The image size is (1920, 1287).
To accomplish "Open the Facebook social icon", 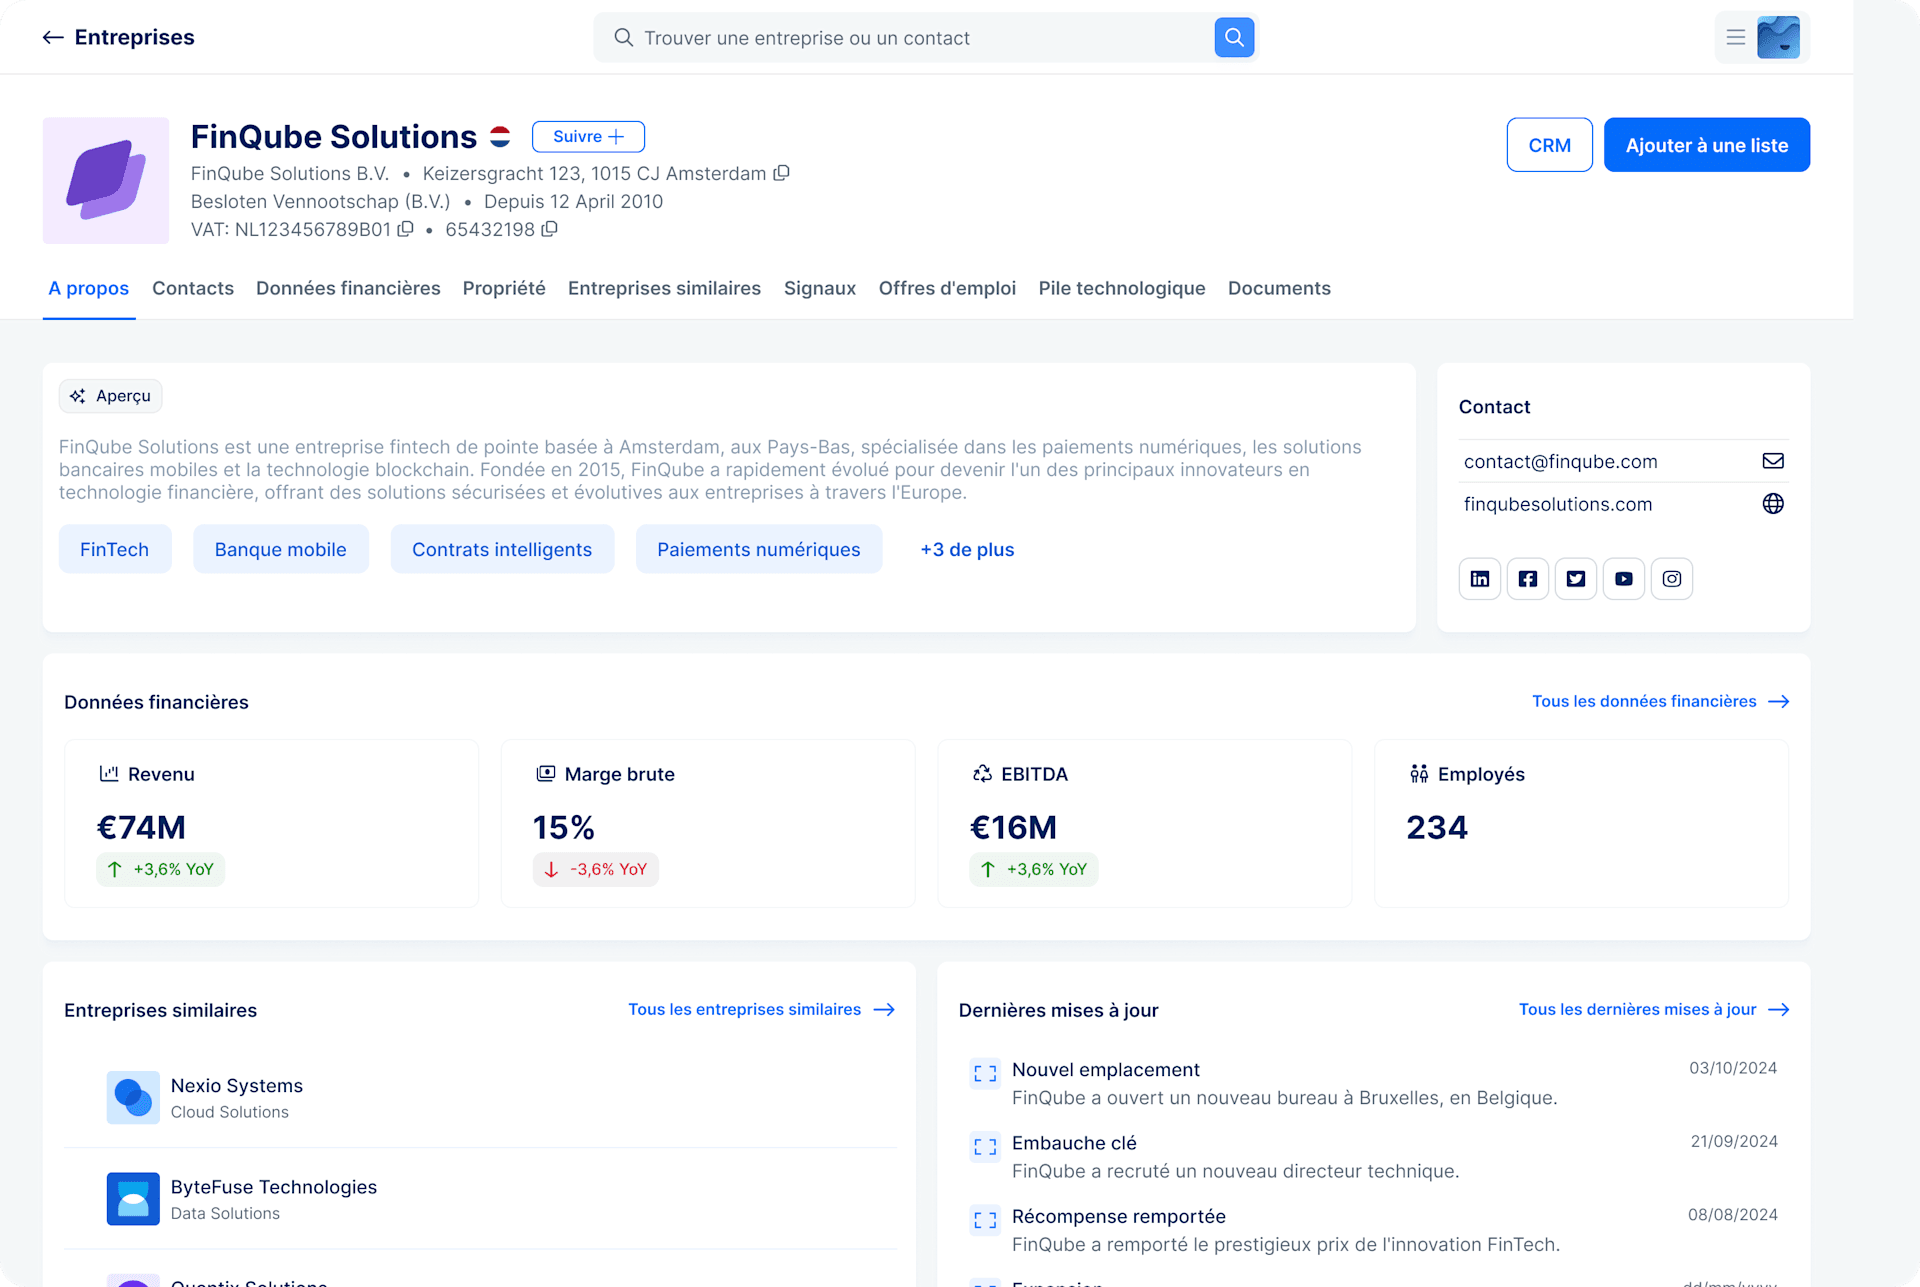I will tap(1528, 579).
